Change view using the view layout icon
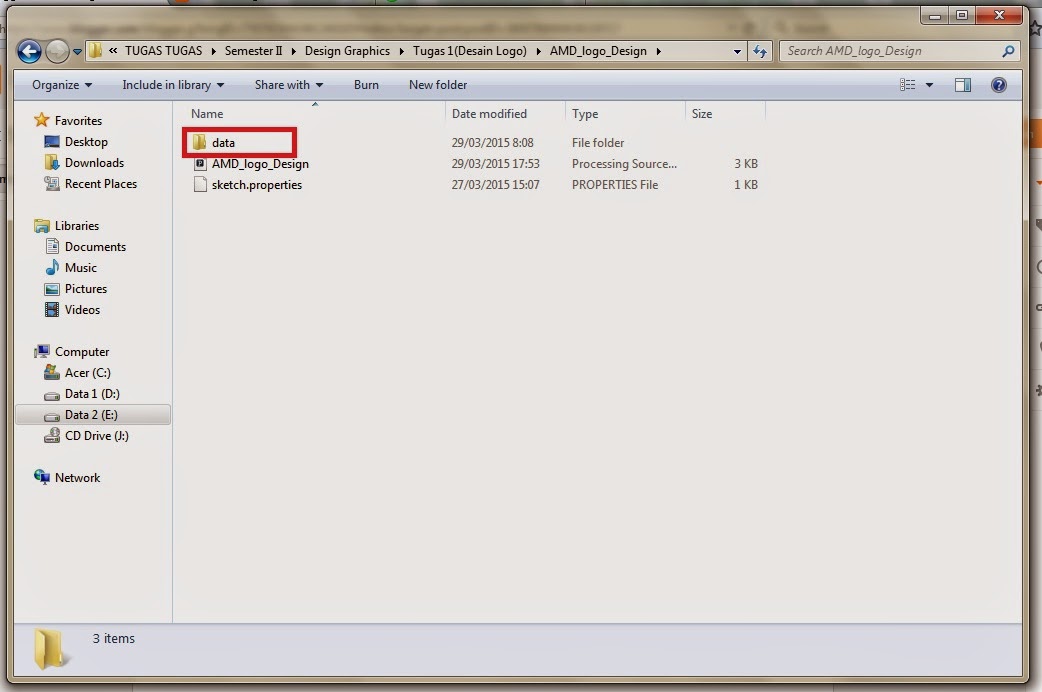Image resolution: width=1042 pixels, height=692 pixels. pyautogui.click(x=908, y=85)
